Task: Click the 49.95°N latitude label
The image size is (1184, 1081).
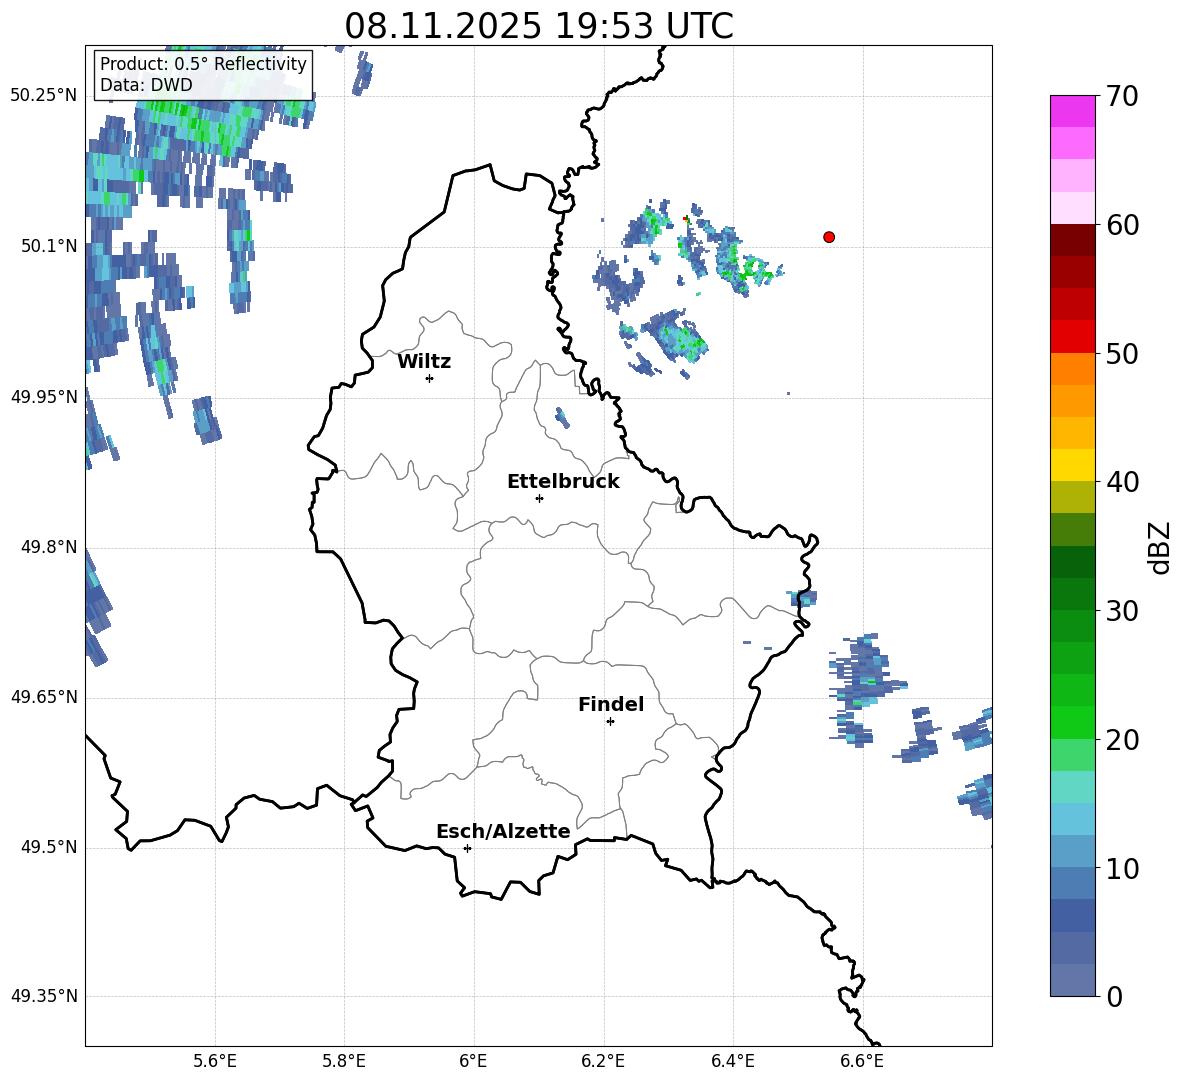Action: [x=44, y=396]
